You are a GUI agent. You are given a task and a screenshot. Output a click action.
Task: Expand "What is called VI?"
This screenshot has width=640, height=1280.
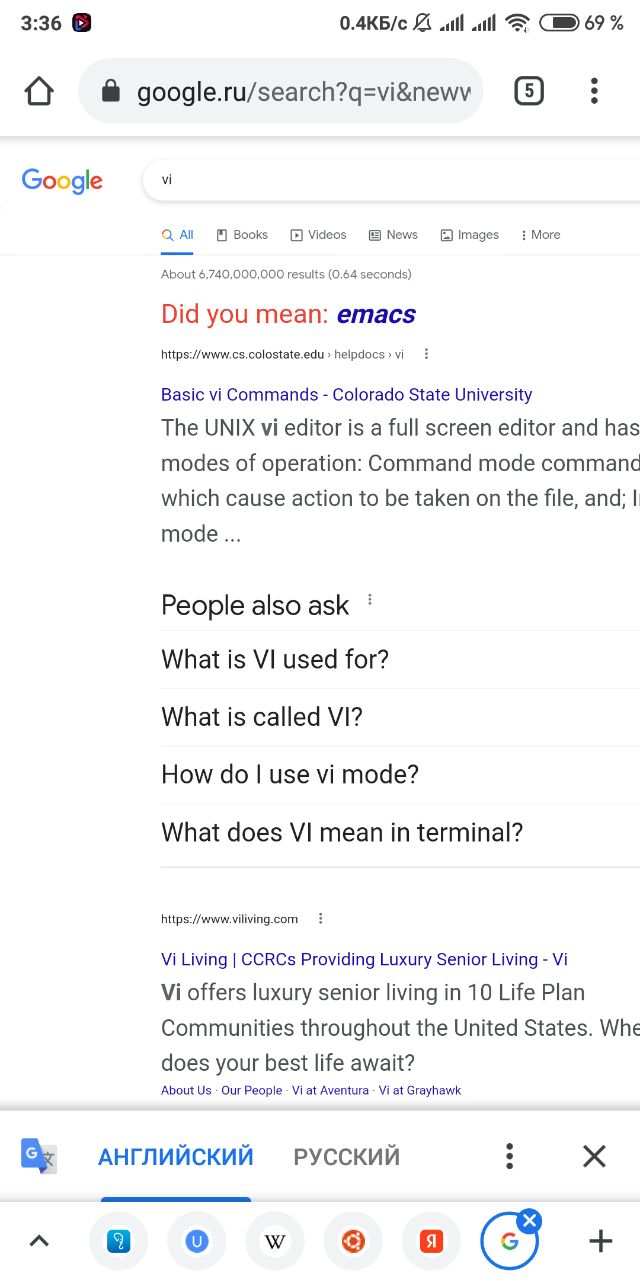(400, 717)
